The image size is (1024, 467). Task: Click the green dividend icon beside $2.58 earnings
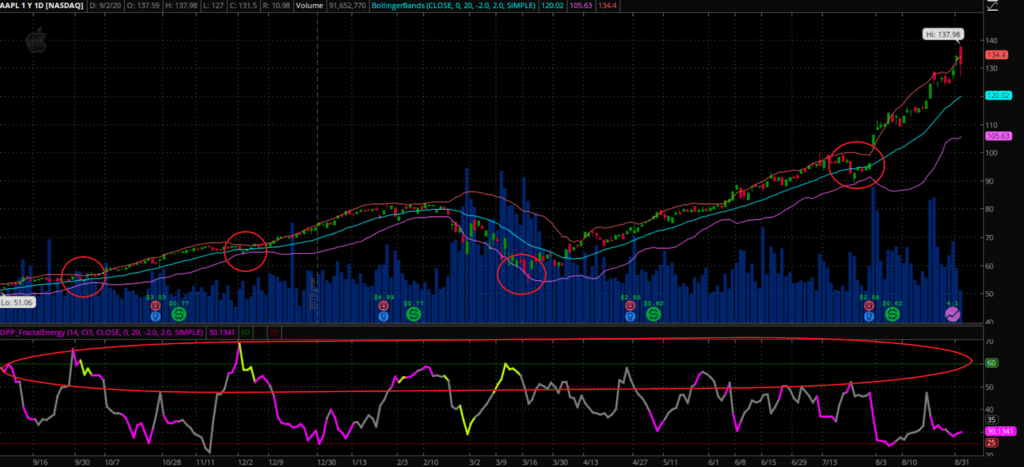pyautogui.click(x=892, y=315)
